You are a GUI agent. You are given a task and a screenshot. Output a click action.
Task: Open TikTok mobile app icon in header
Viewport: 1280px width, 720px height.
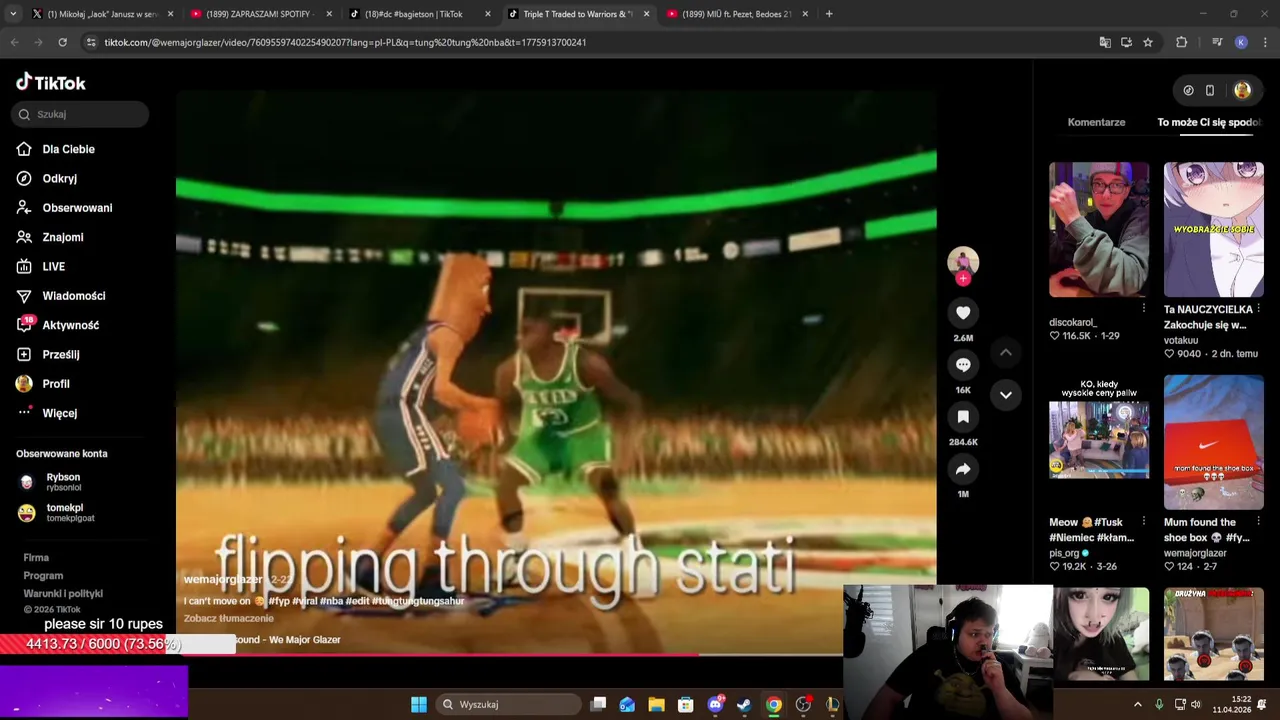tap(1210, 90)
